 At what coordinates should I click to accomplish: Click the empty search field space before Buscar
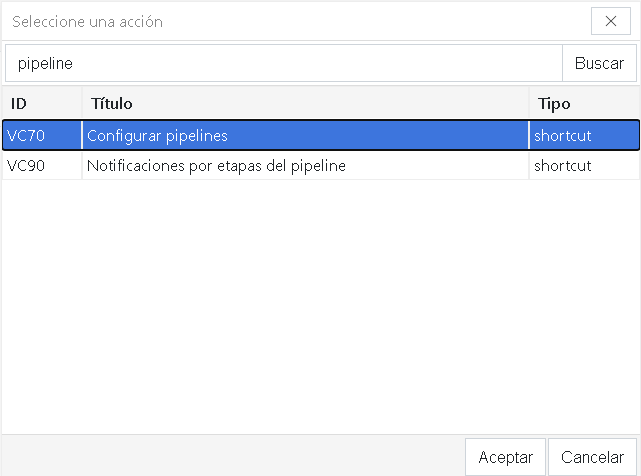[400, 63]
